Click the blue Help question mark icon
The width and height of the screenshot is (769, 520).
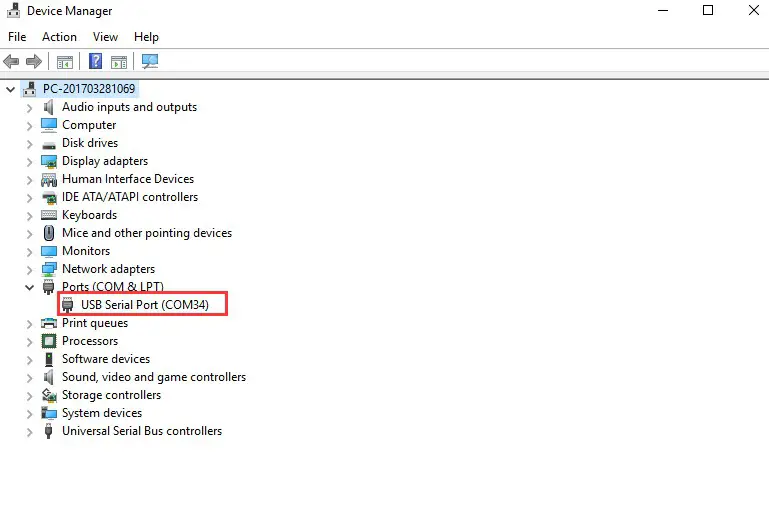tap(96, 61)
